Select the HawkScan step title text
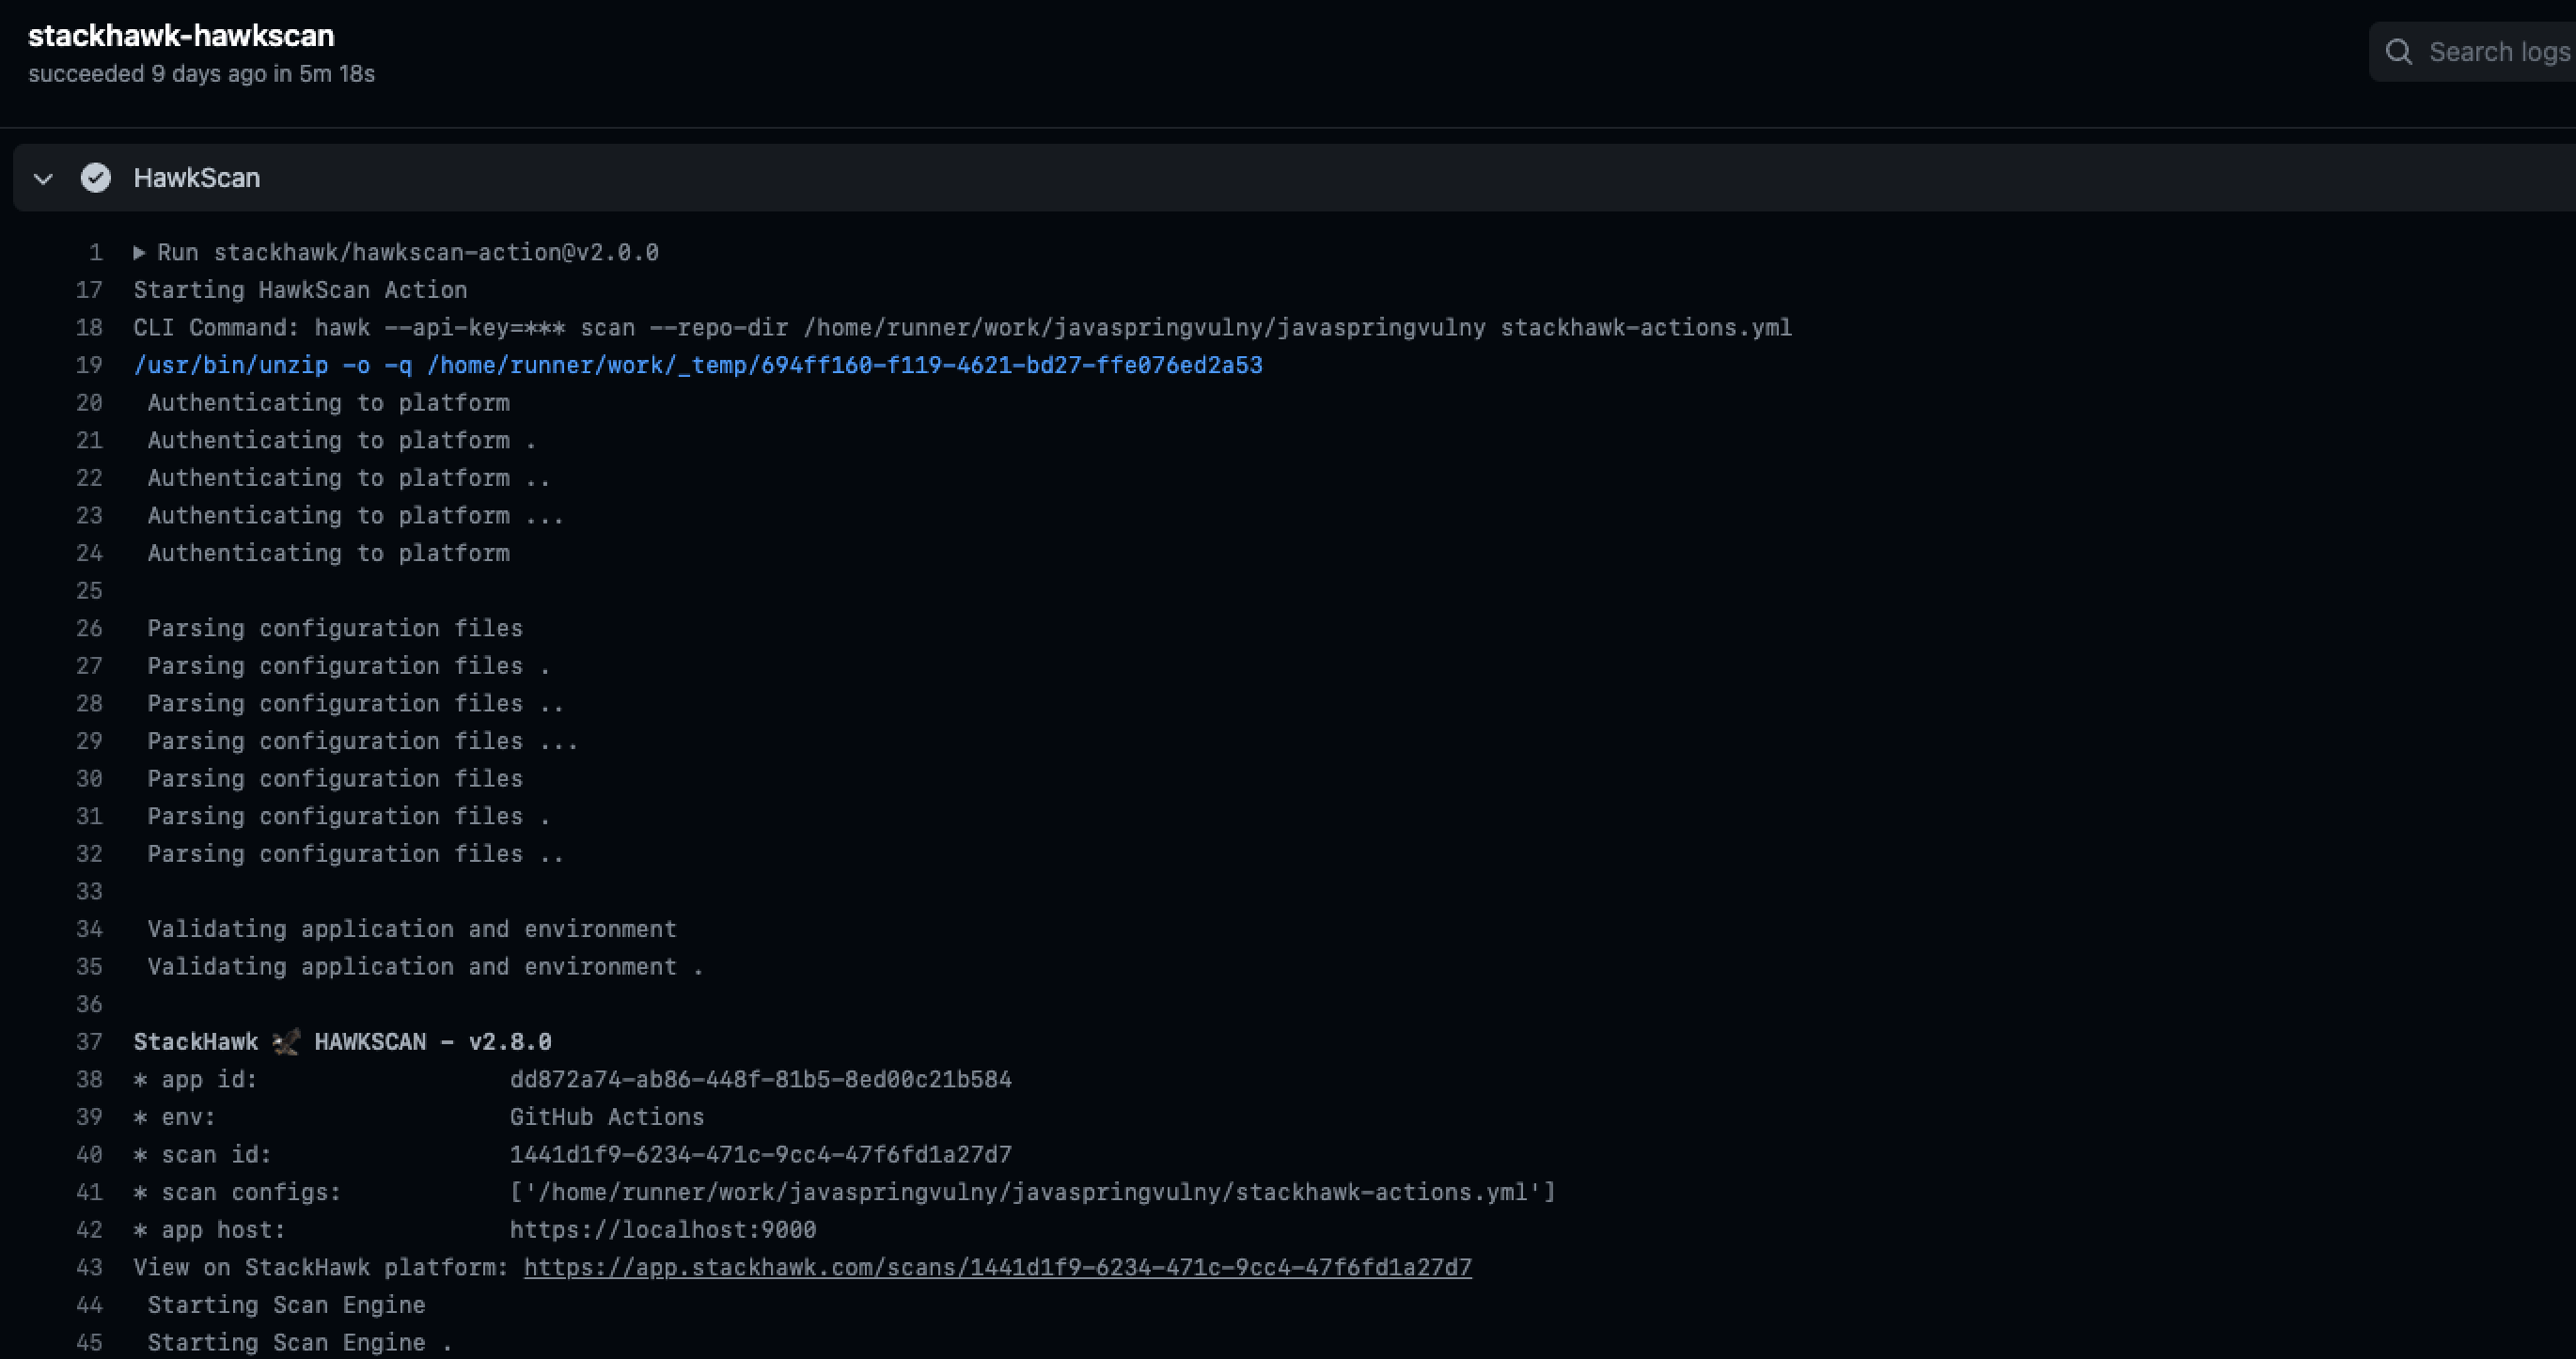This screenshot has height=1359, width=2576. pyautogui.click(x=197, y=178)
